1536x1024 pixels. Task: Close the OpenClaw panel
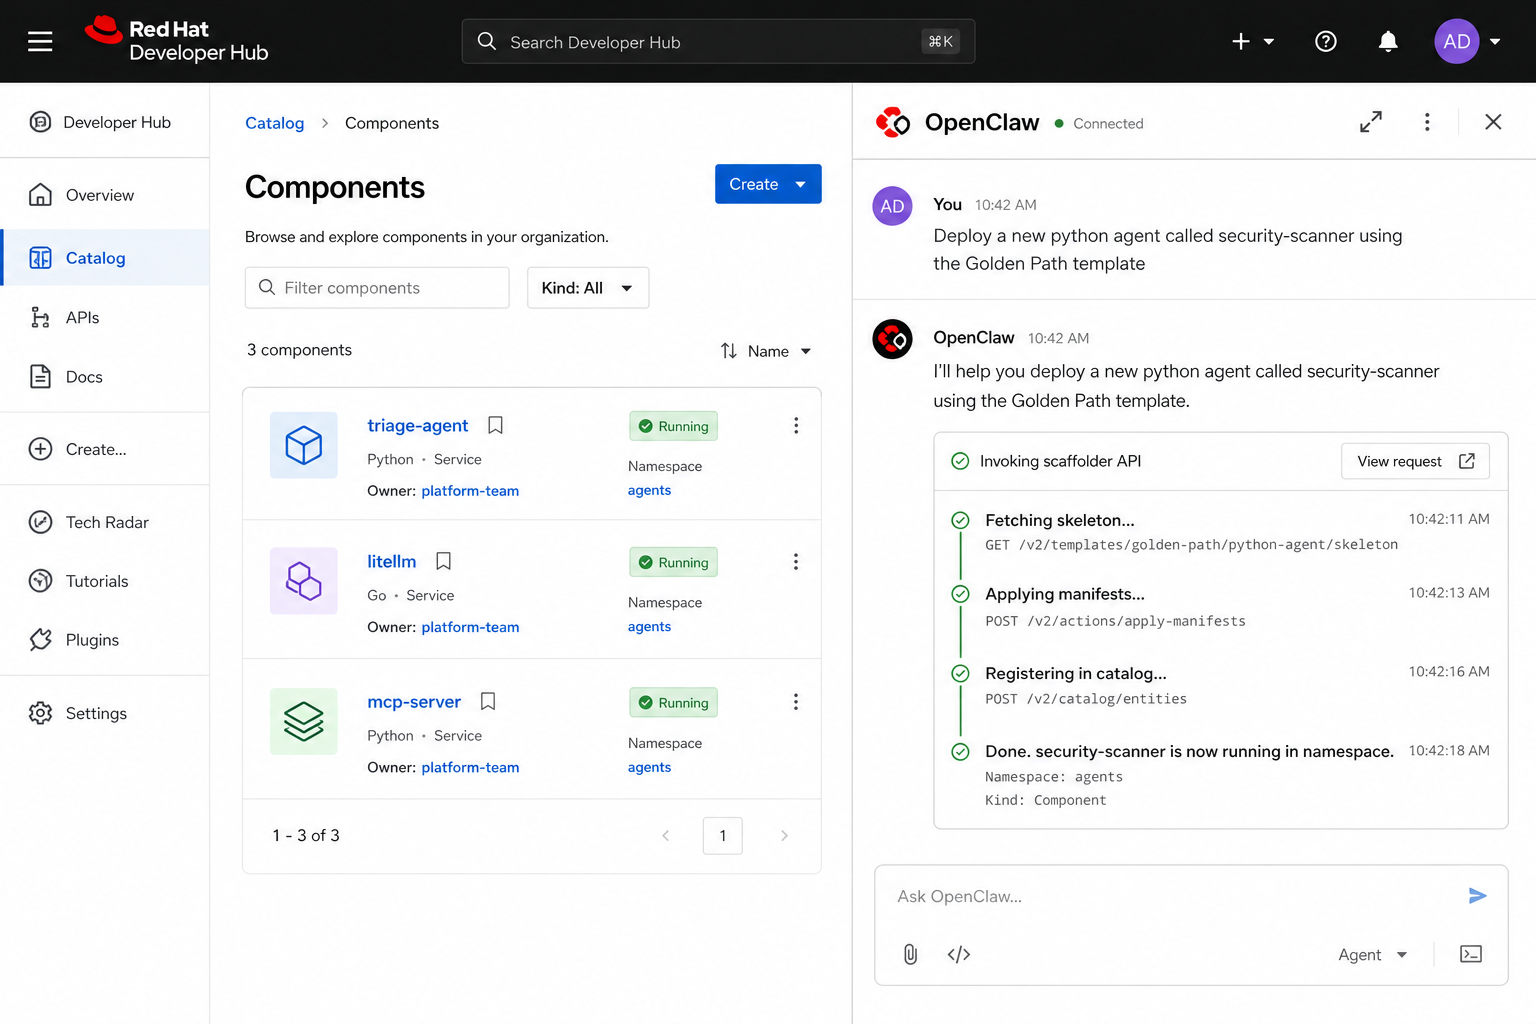(1493, 122)
